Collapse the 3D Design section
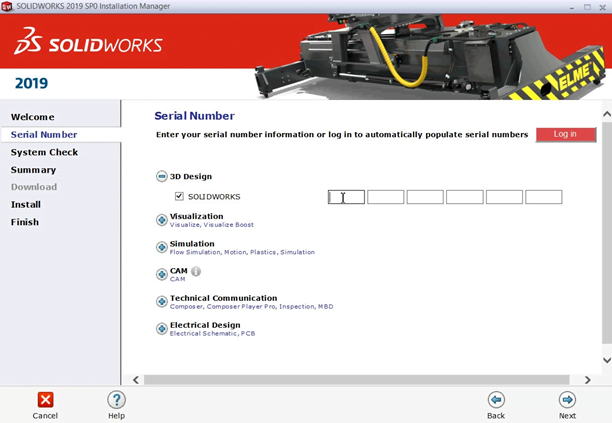 (x=162, y=177)
